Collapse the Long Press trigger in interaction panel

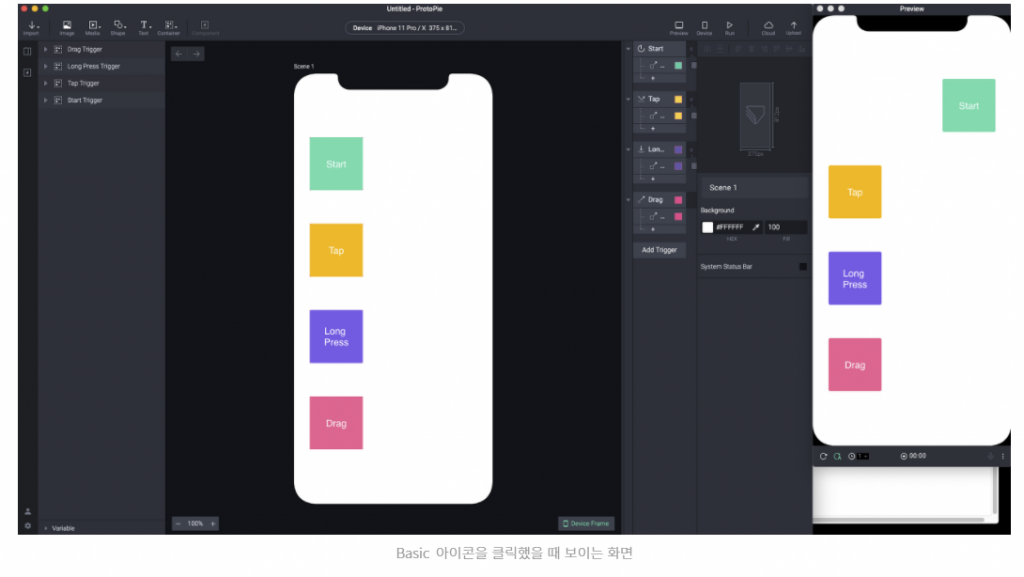[628, 149]
